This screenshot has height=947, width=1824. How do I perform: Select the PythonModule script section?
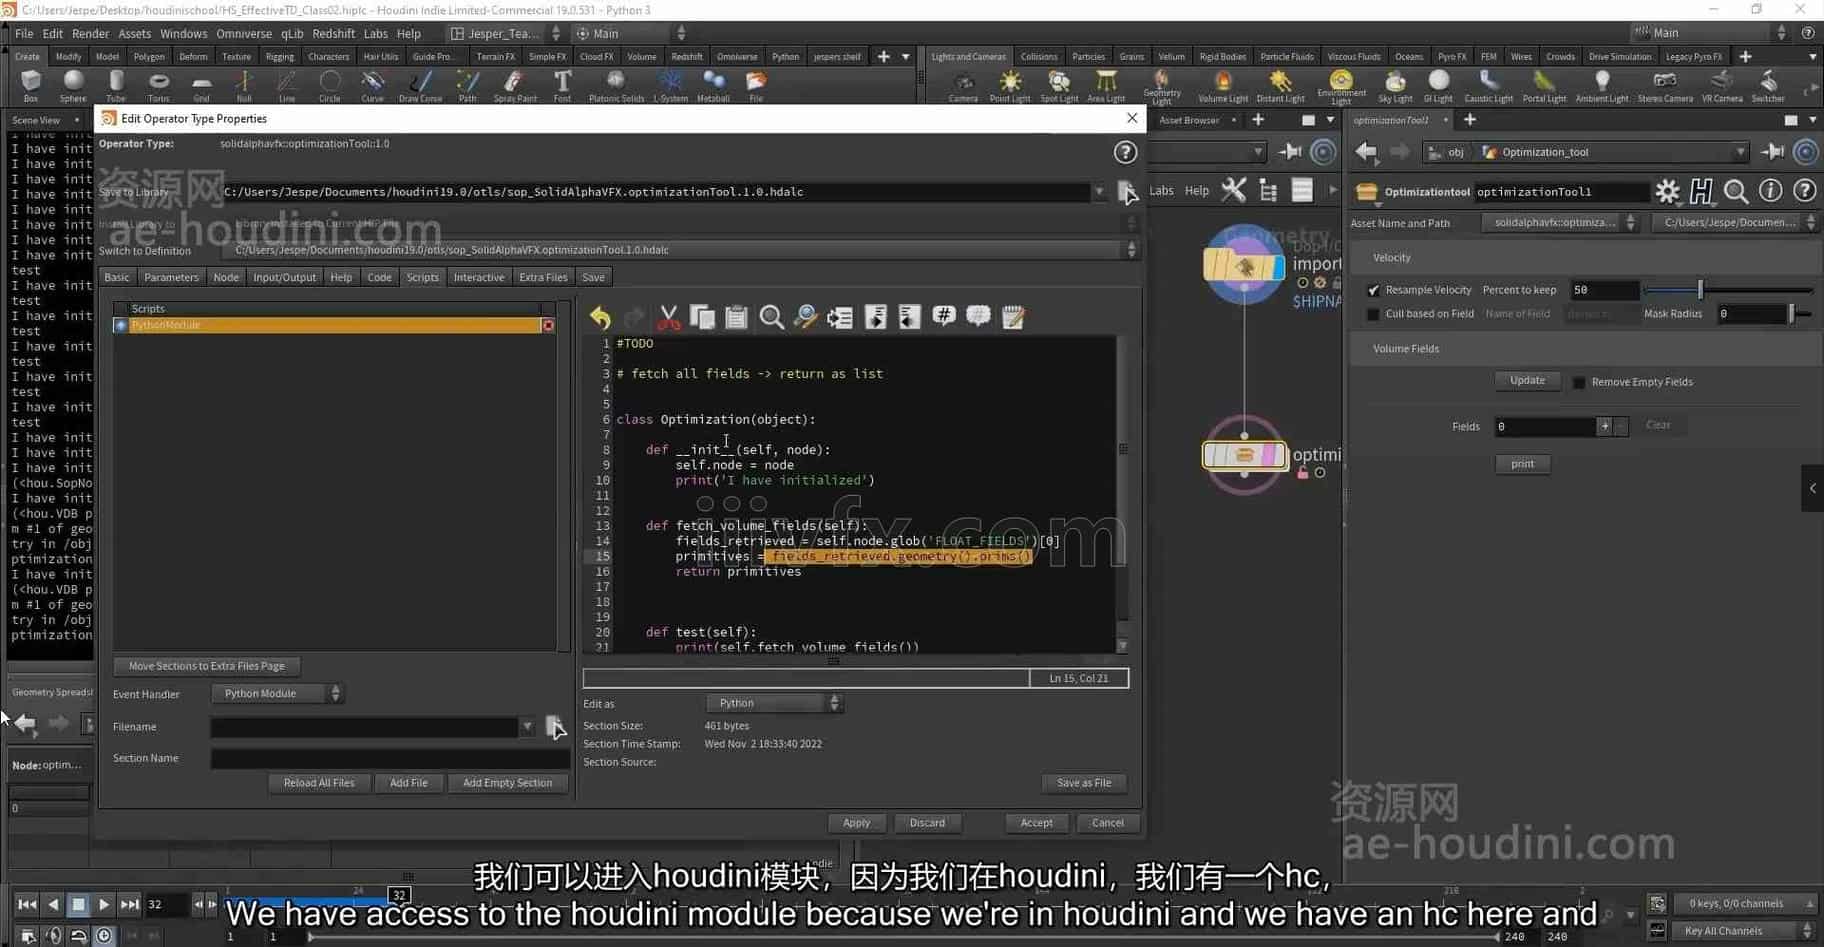[334, 325]
